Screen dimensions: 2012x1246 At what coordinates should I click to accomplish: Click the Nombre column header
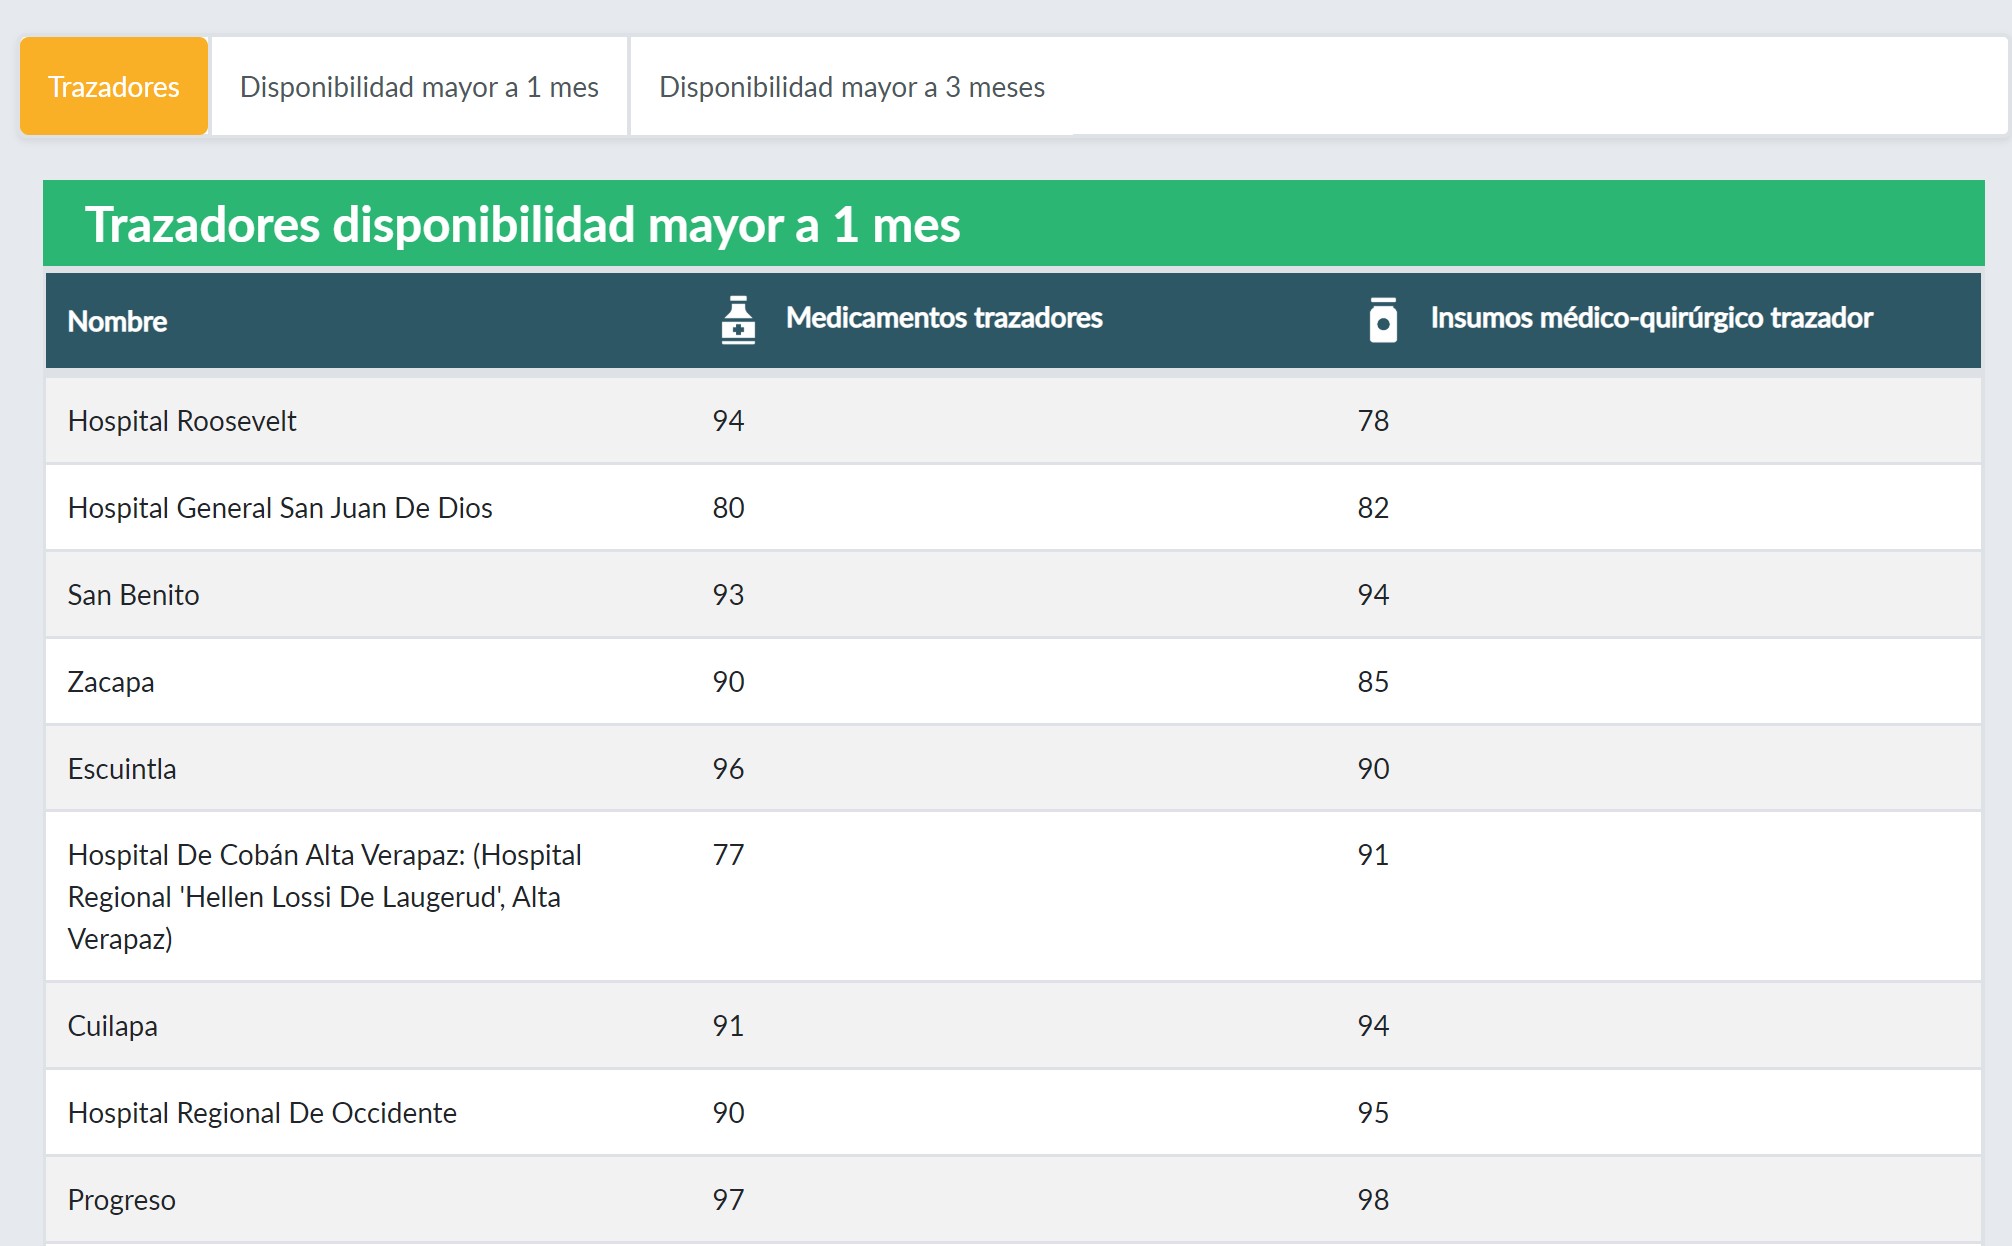tap(117, 321)
